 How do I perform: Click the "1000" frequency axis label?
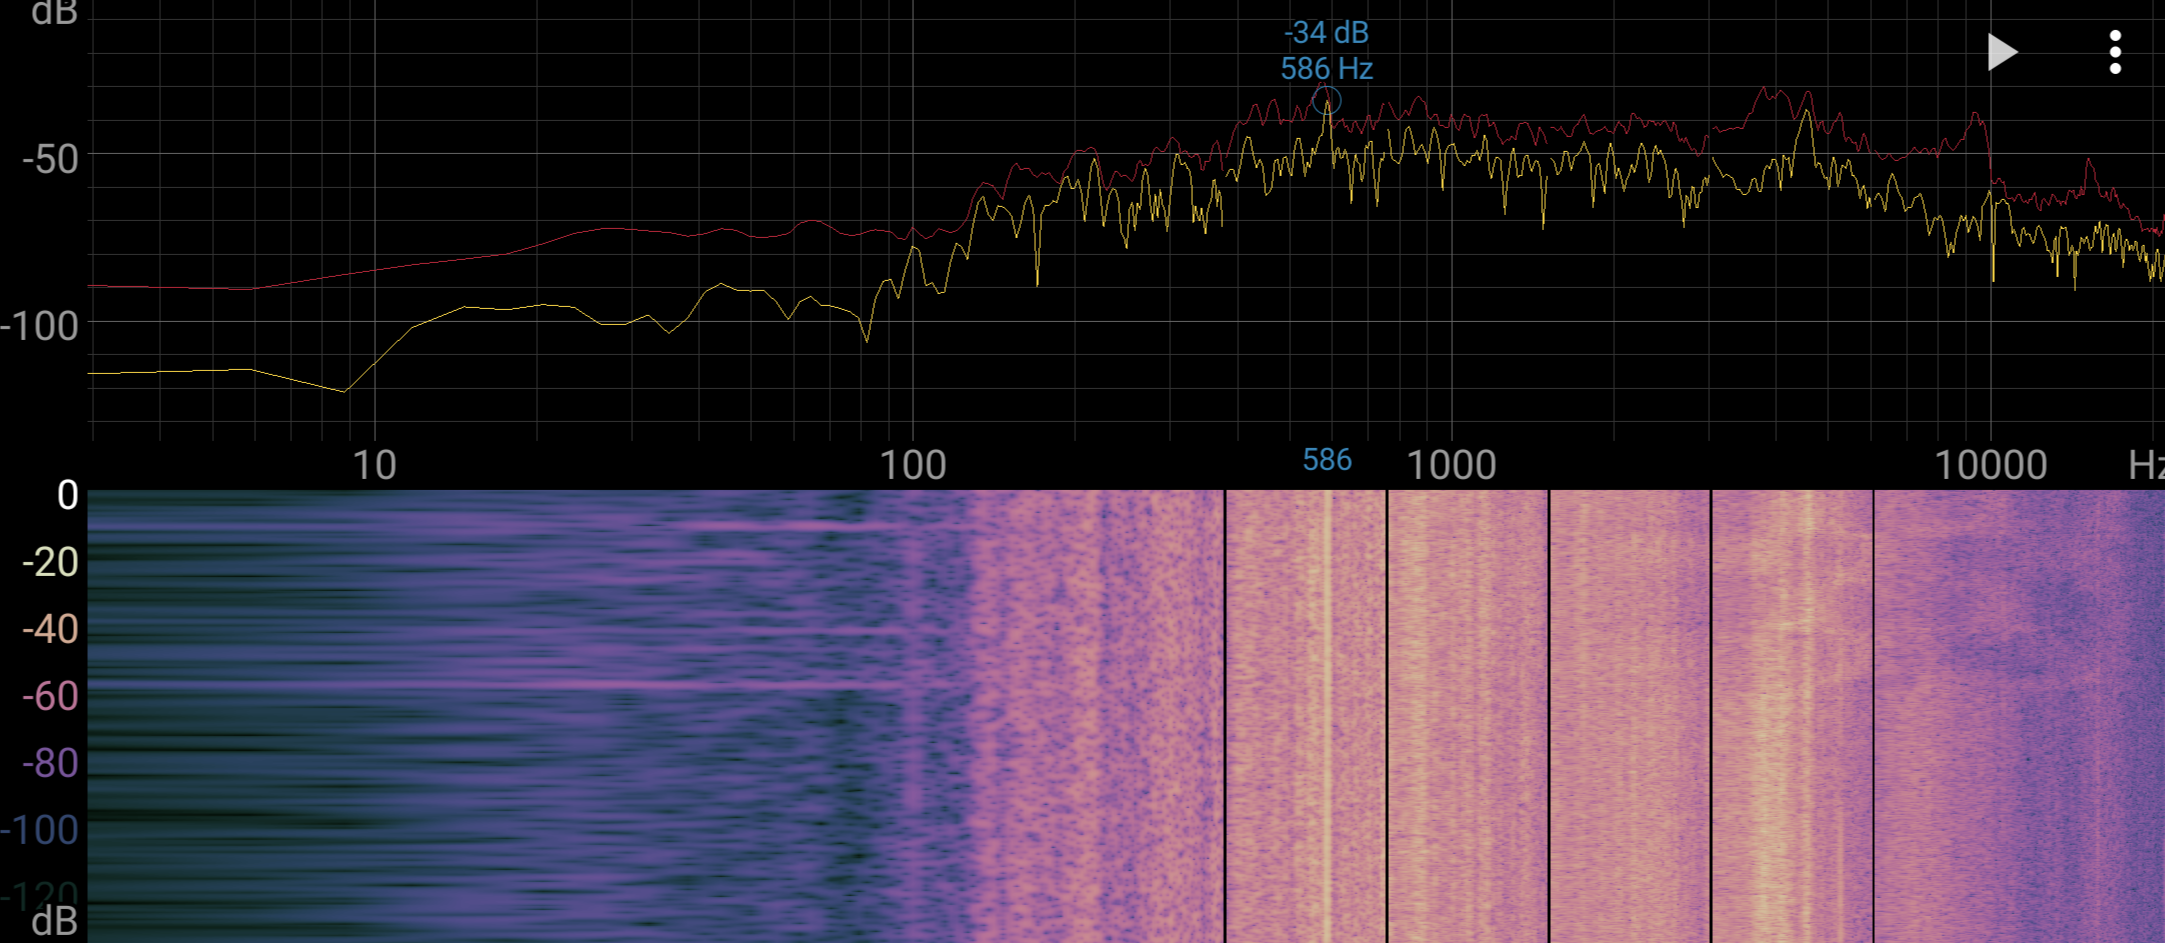(x=1451, y=465)
